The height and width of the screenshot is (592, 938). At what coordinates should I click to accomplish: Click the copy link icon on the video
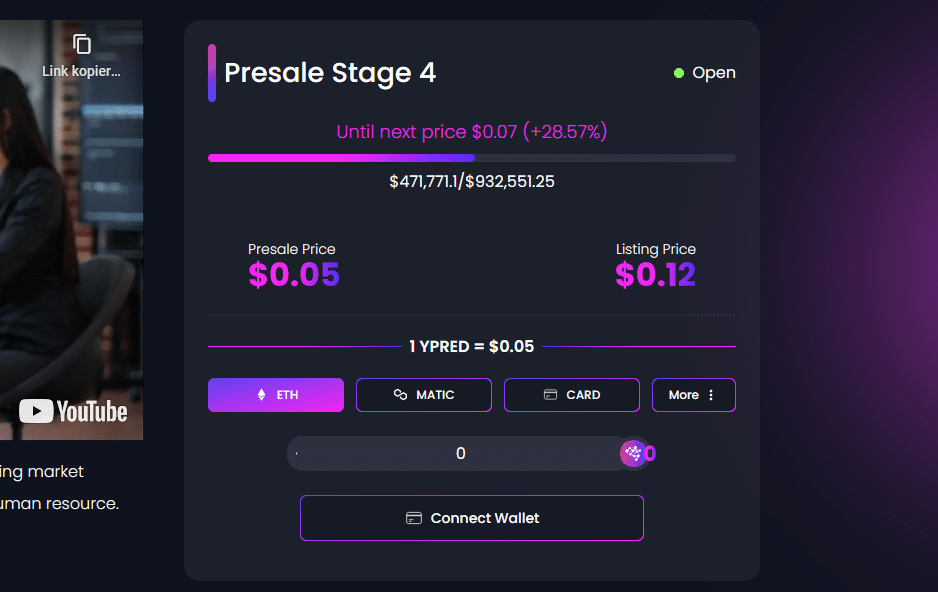click(x=82, y=44)
